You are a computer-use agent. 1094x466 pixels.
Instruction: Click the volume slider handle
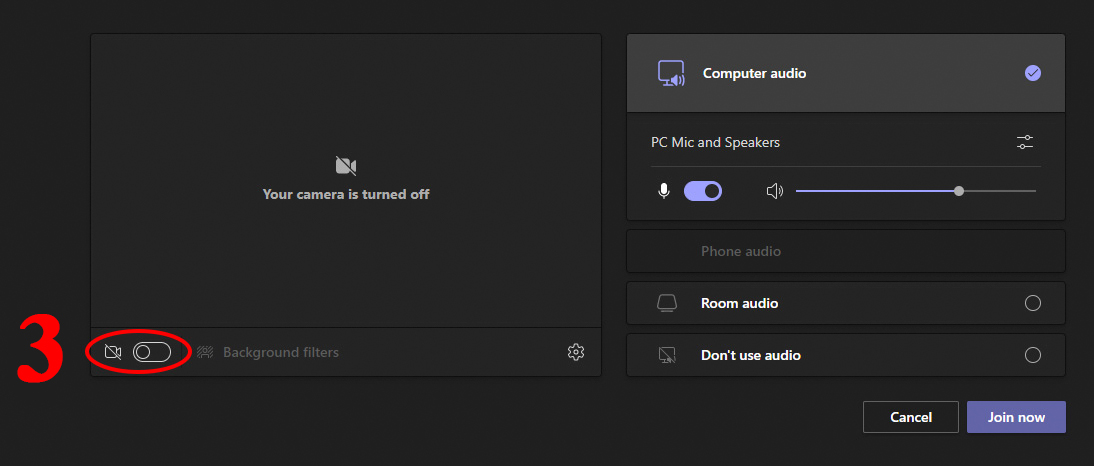[x=959, y=190]
